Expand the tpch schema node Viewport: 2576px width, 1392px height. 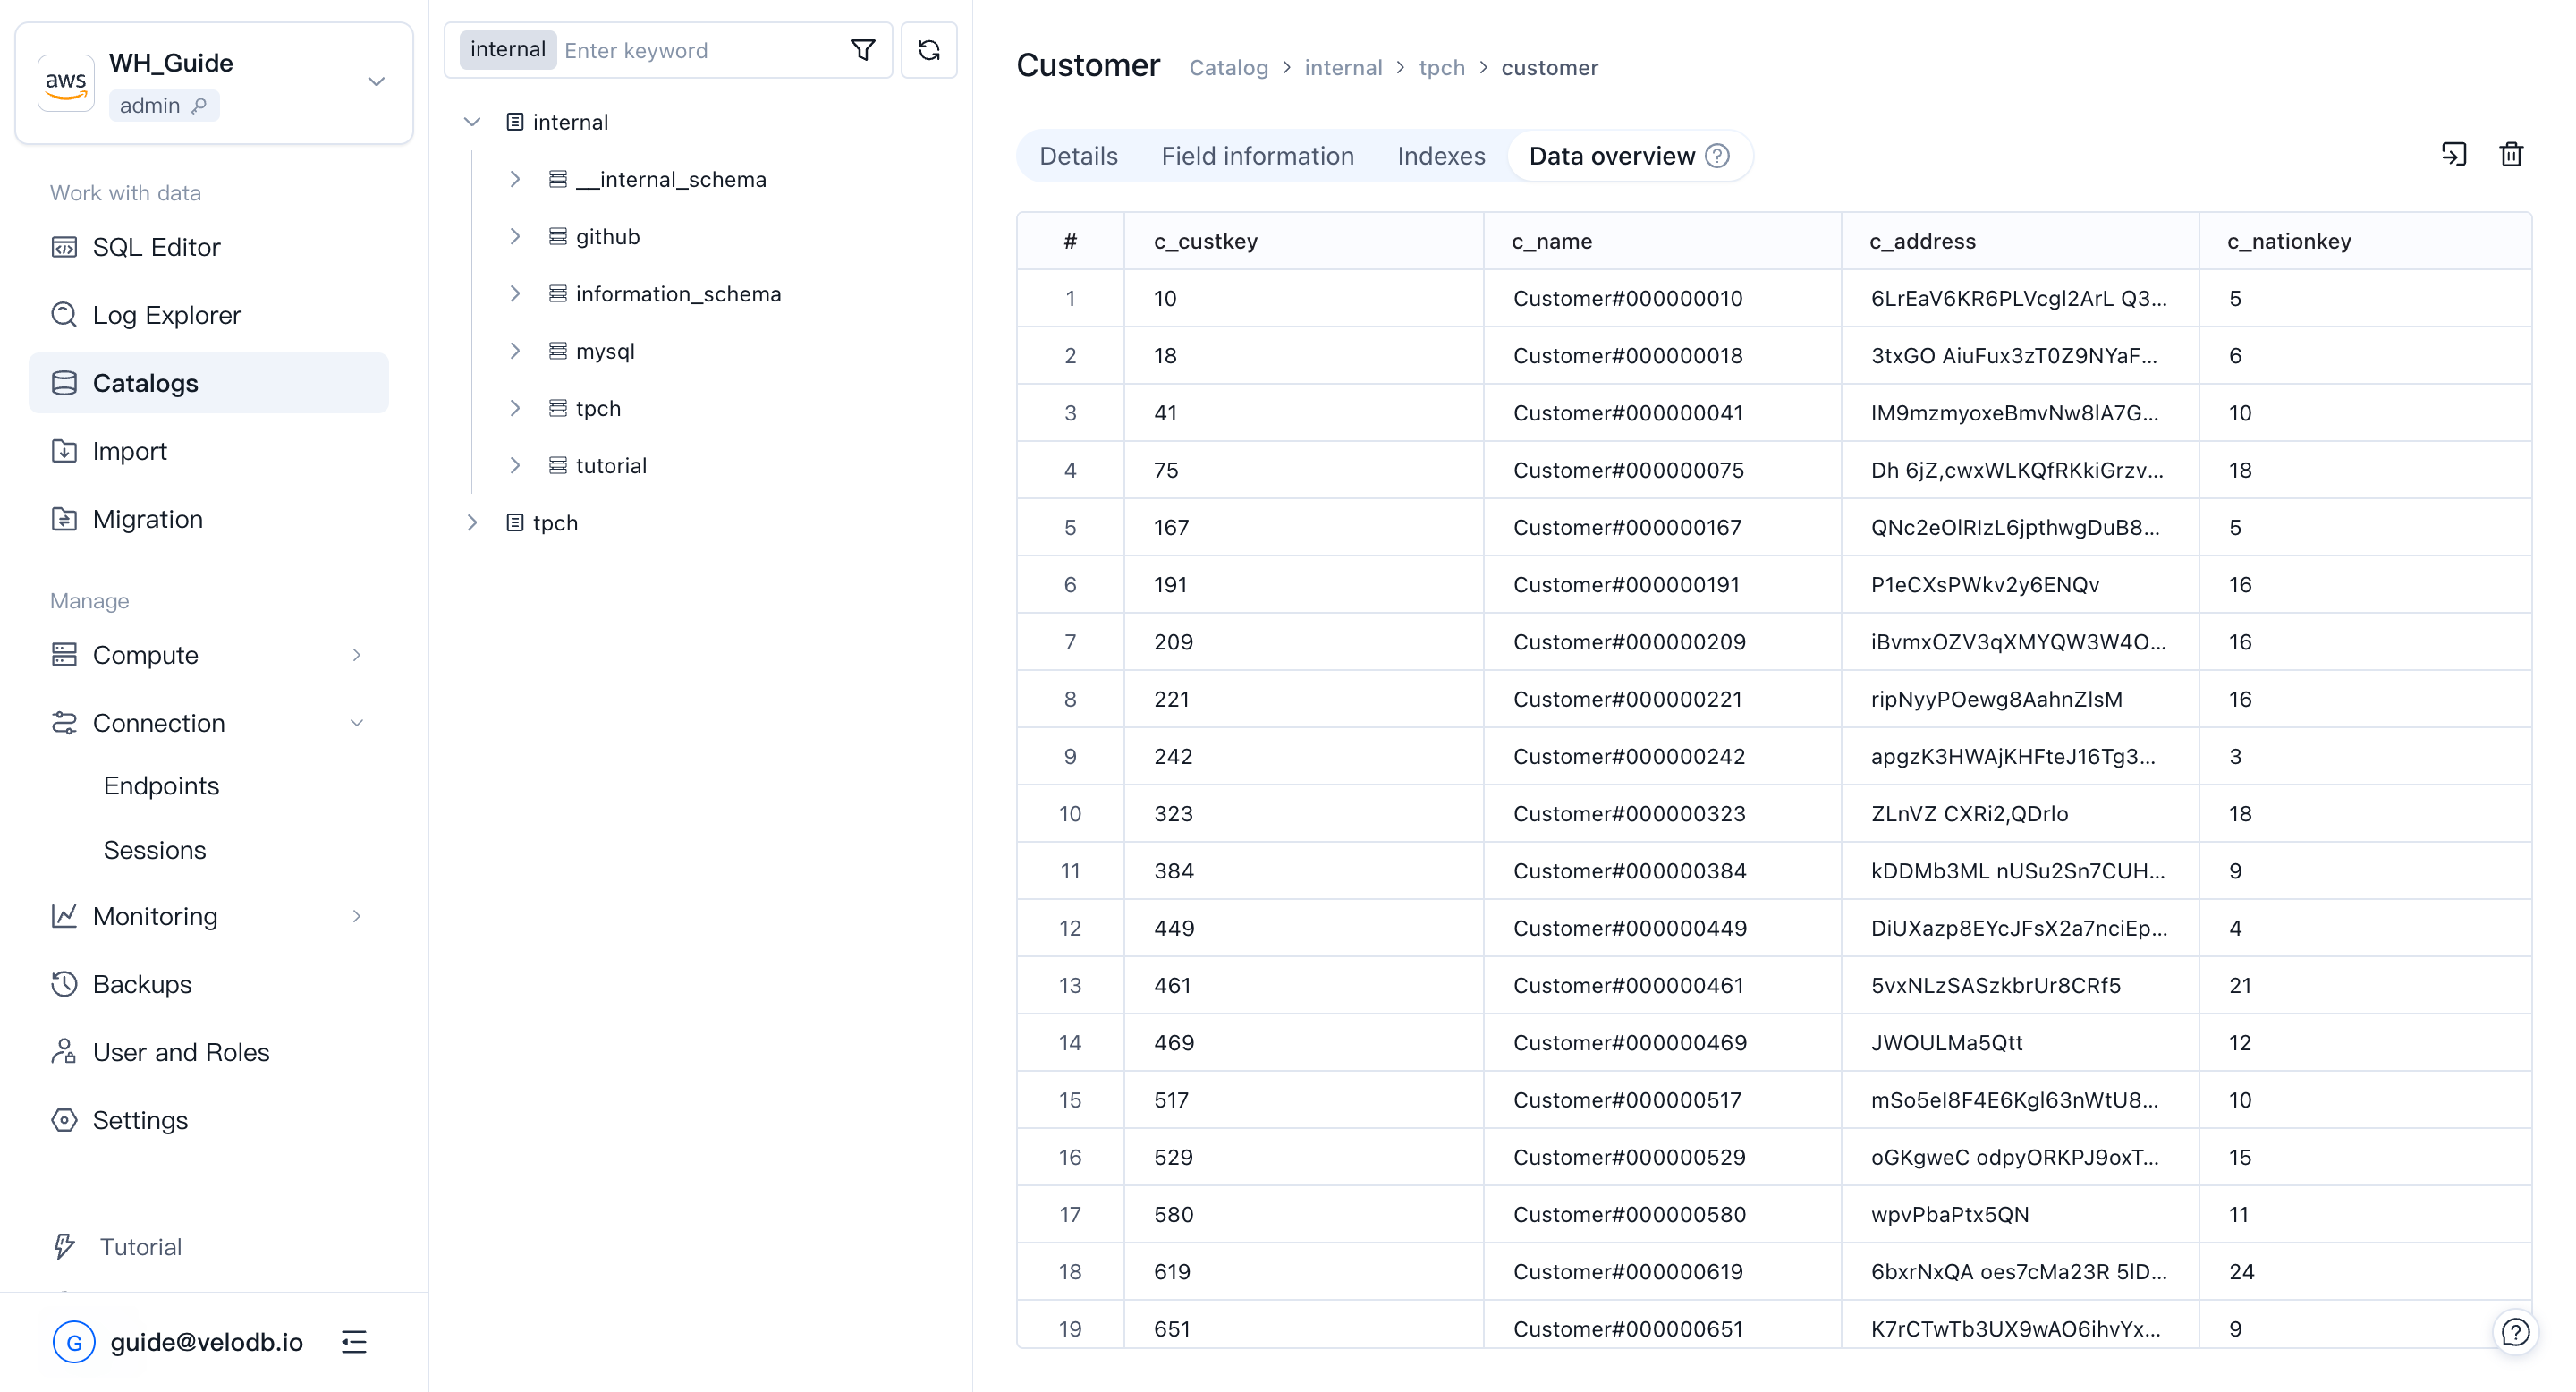[x=516, y=408]
